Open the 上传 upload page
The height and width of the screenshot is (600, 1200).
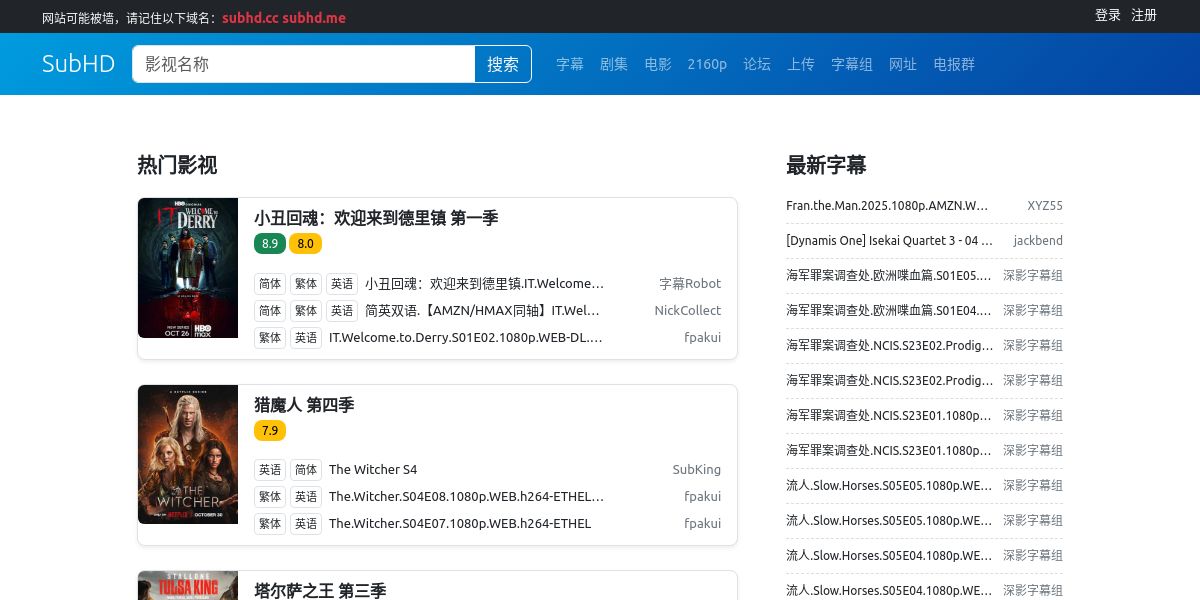coord(801,64)
